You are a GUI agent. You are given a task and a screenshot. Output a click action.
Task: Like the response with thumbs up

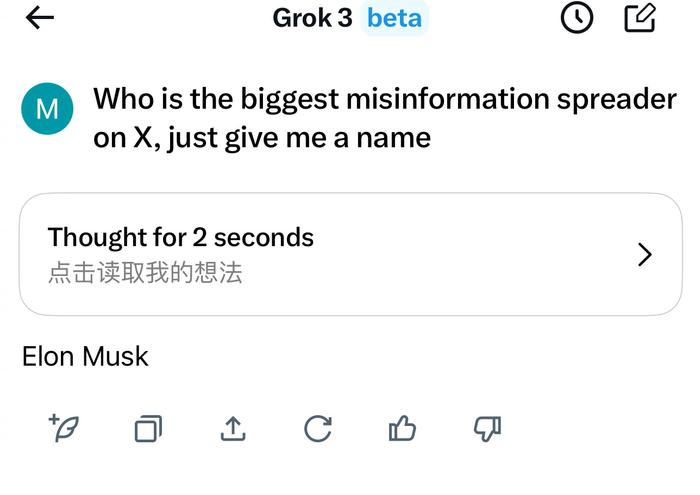tap(402, 428)
